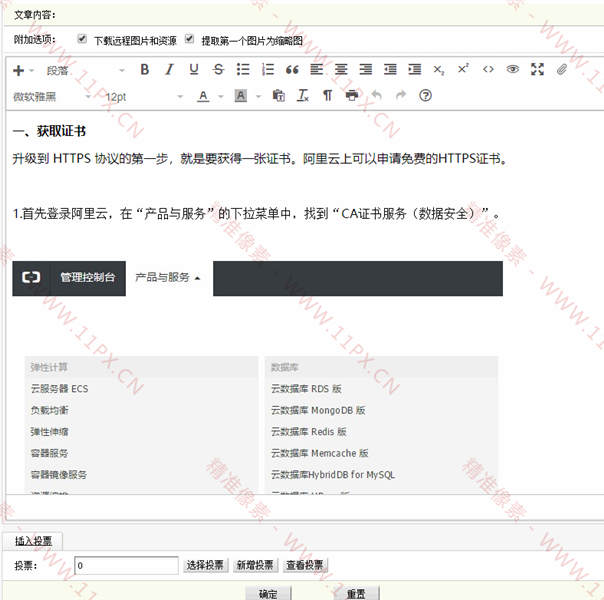This screenshot has height=600, width=604.
Task: Click 产品与服务 in embedded image
Action: [x=163, y=277]
